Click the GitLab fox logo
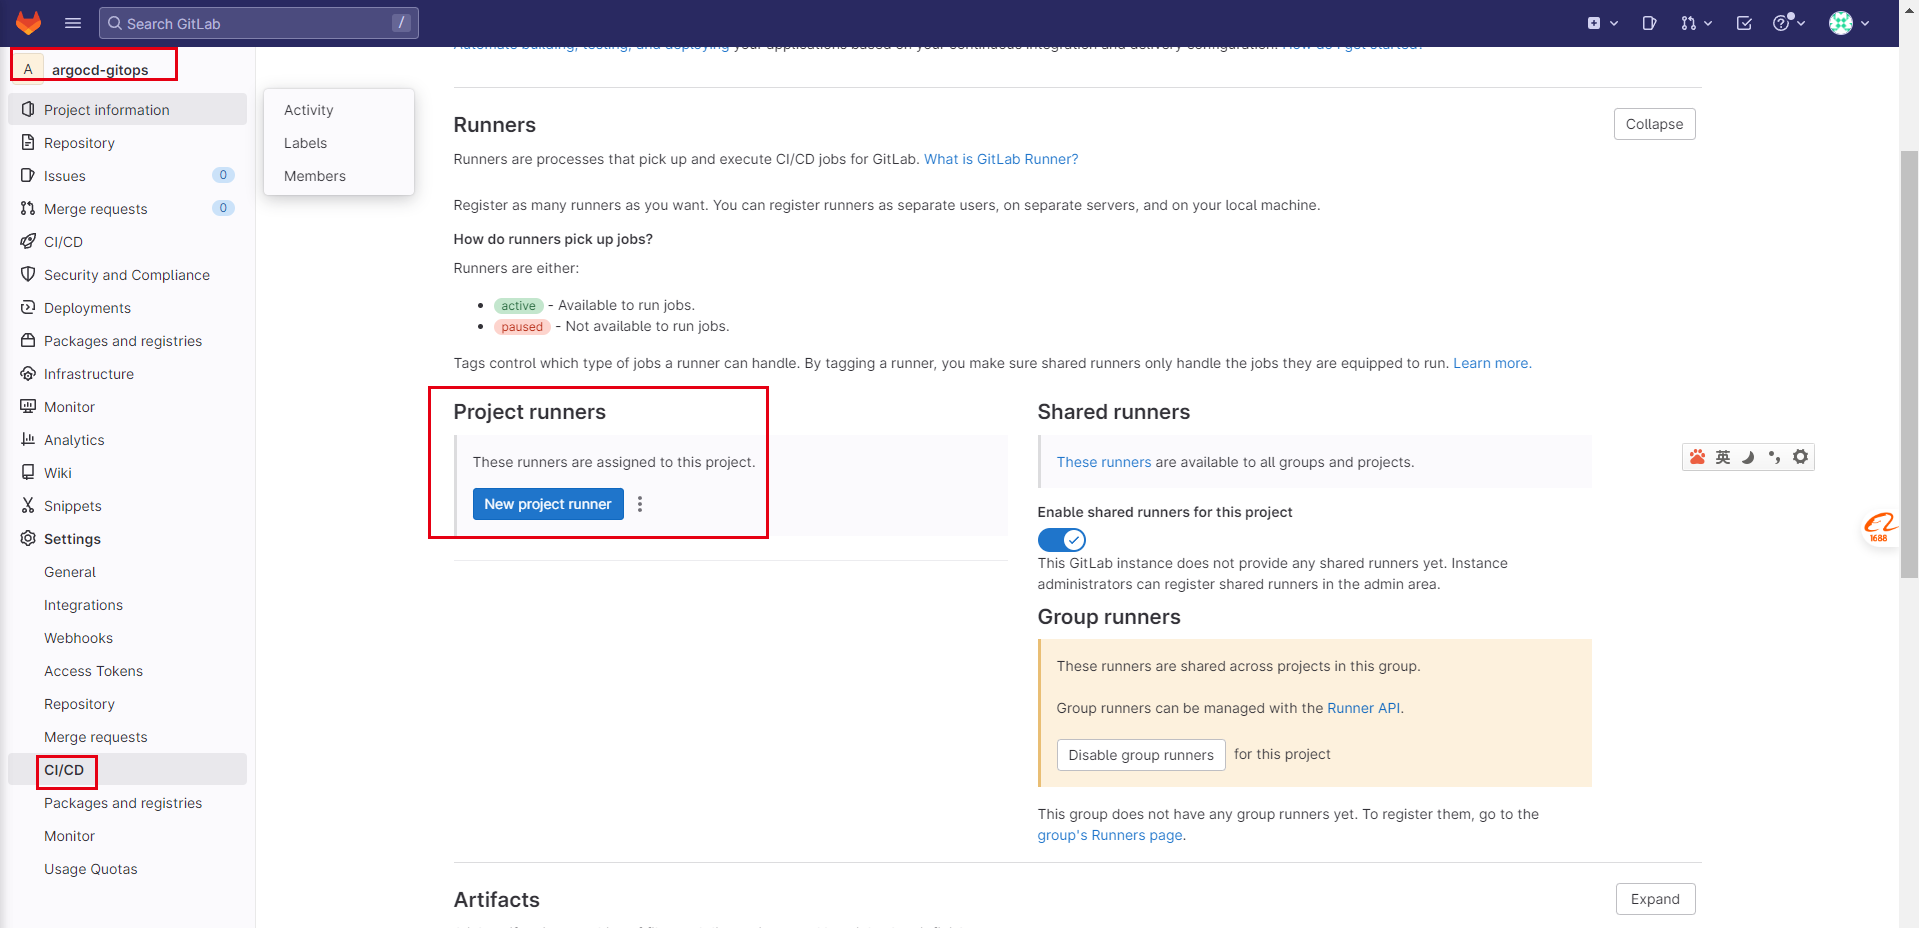 (x=28, y=23)
